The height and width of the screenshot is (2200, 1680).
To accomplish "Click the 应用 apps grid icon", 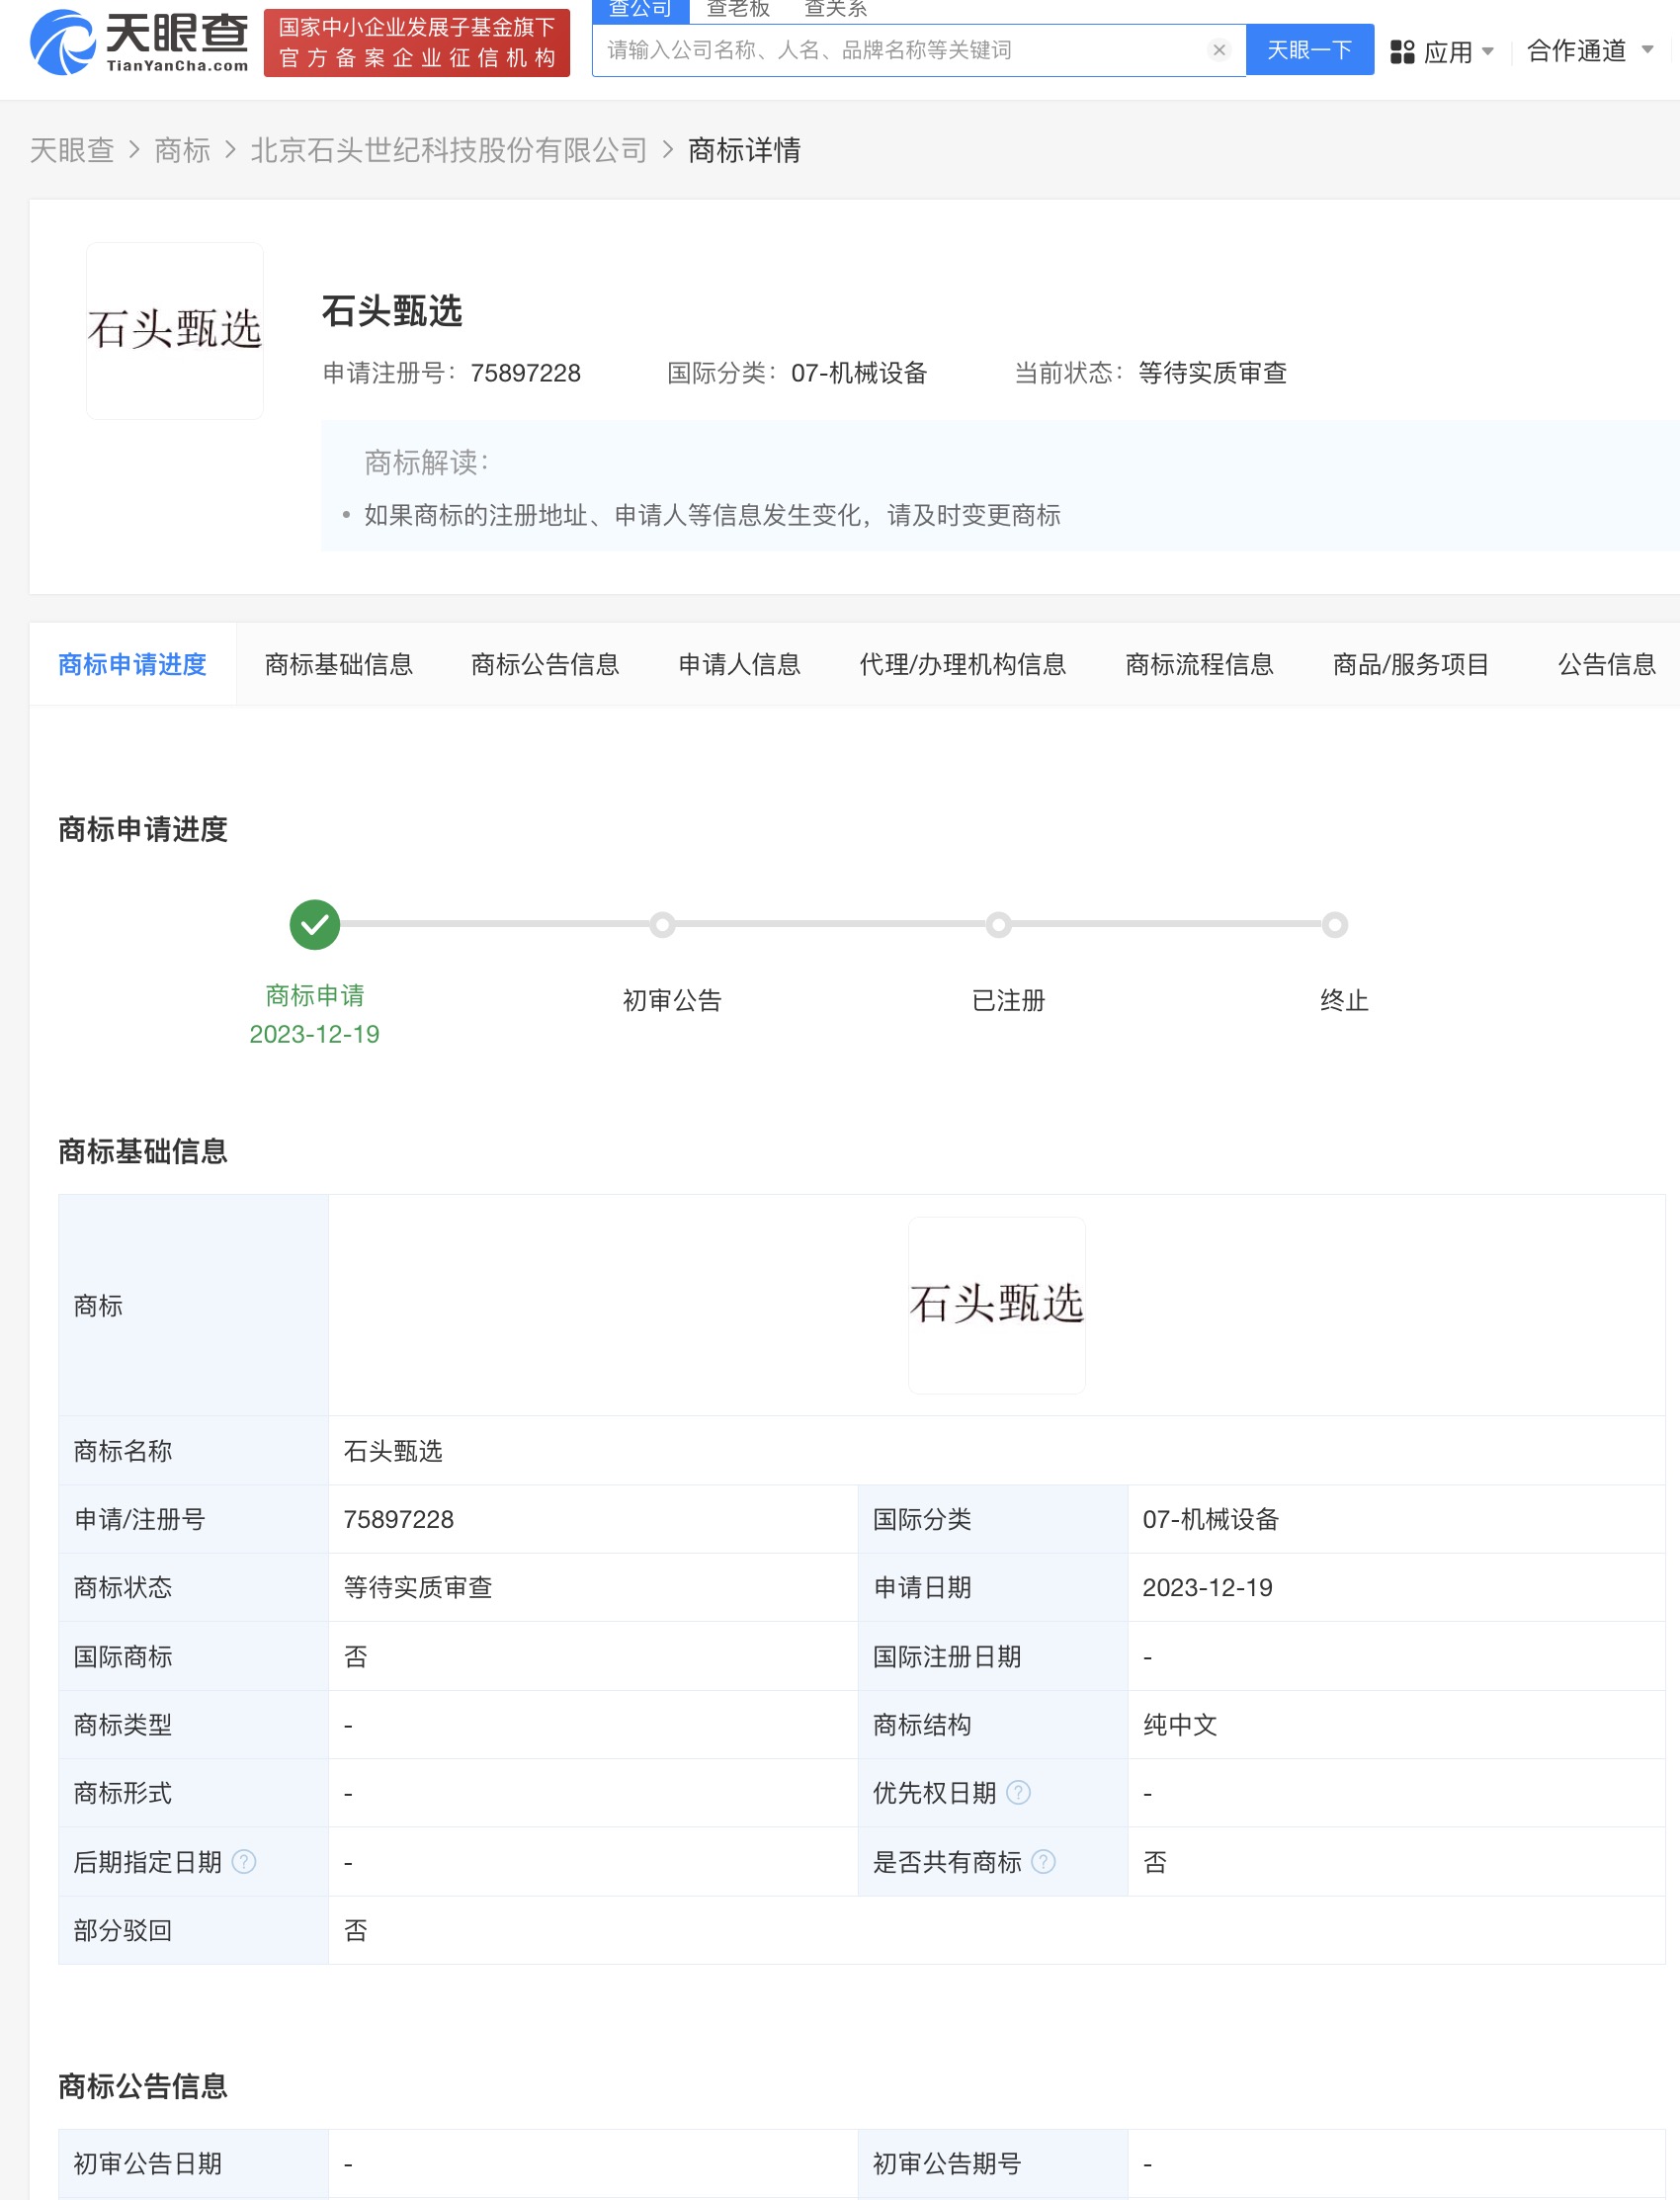I will [1403, 50].
